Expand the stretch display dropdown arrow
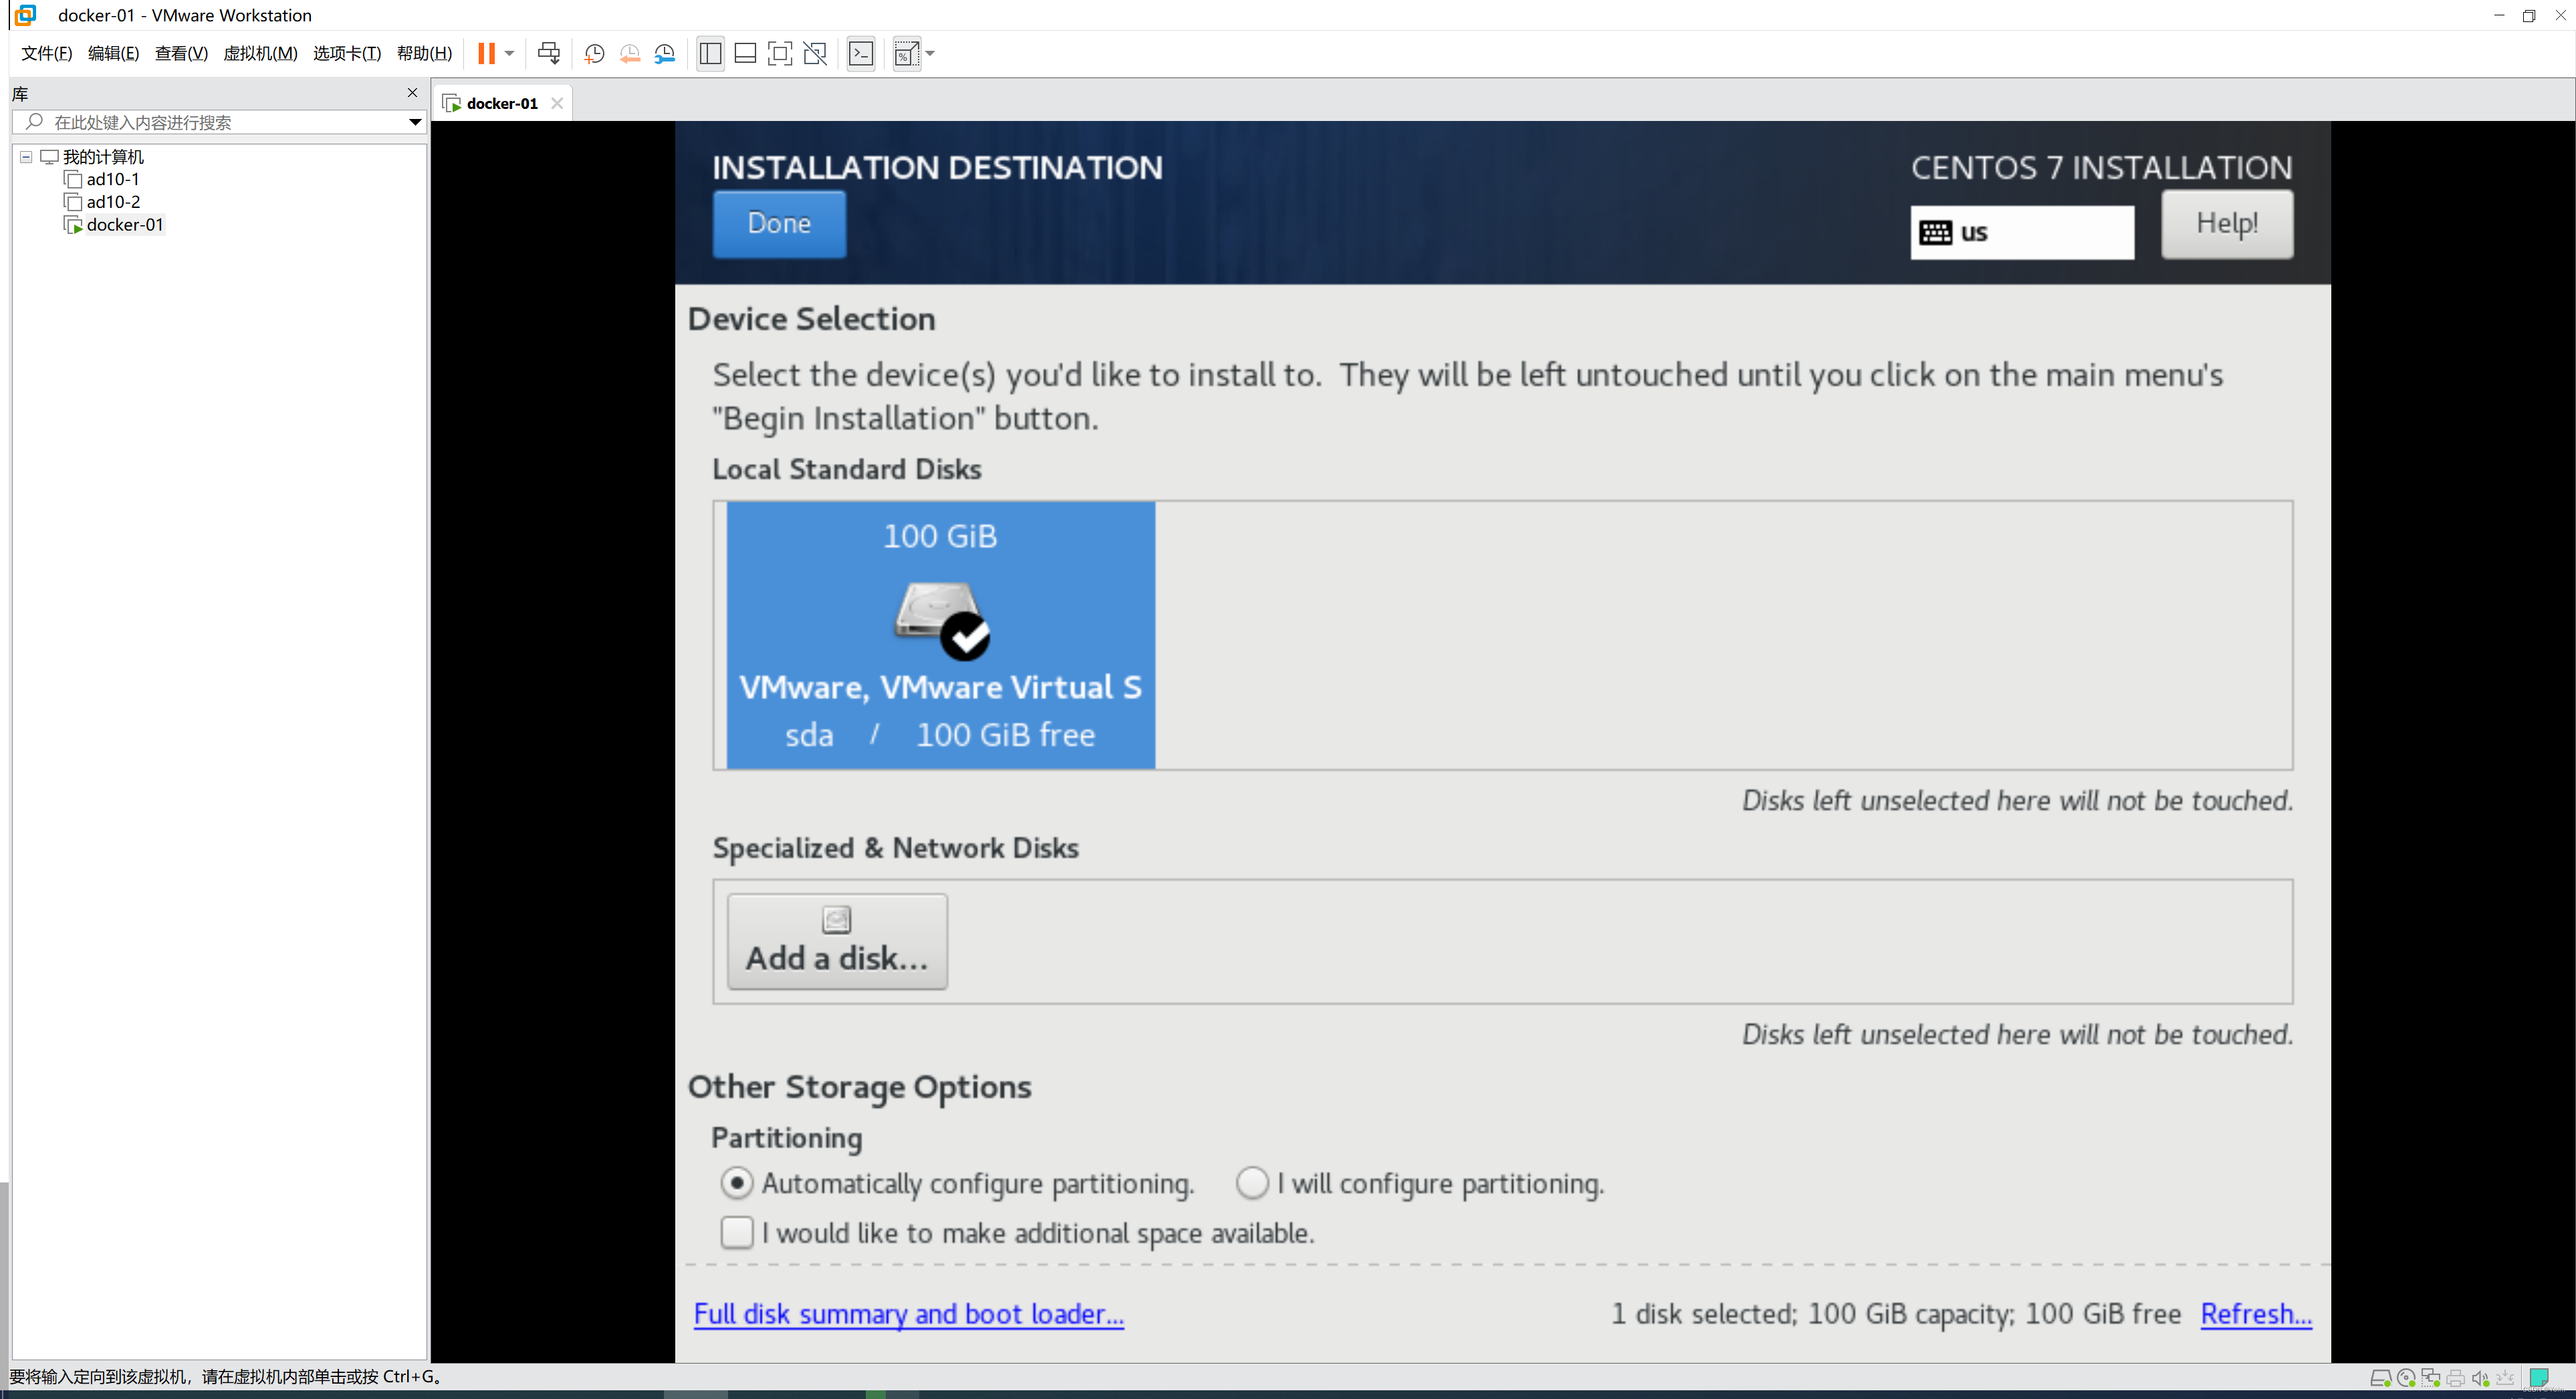The width and height of the screenshot is (2576, 1399). [x=930, y=54]
